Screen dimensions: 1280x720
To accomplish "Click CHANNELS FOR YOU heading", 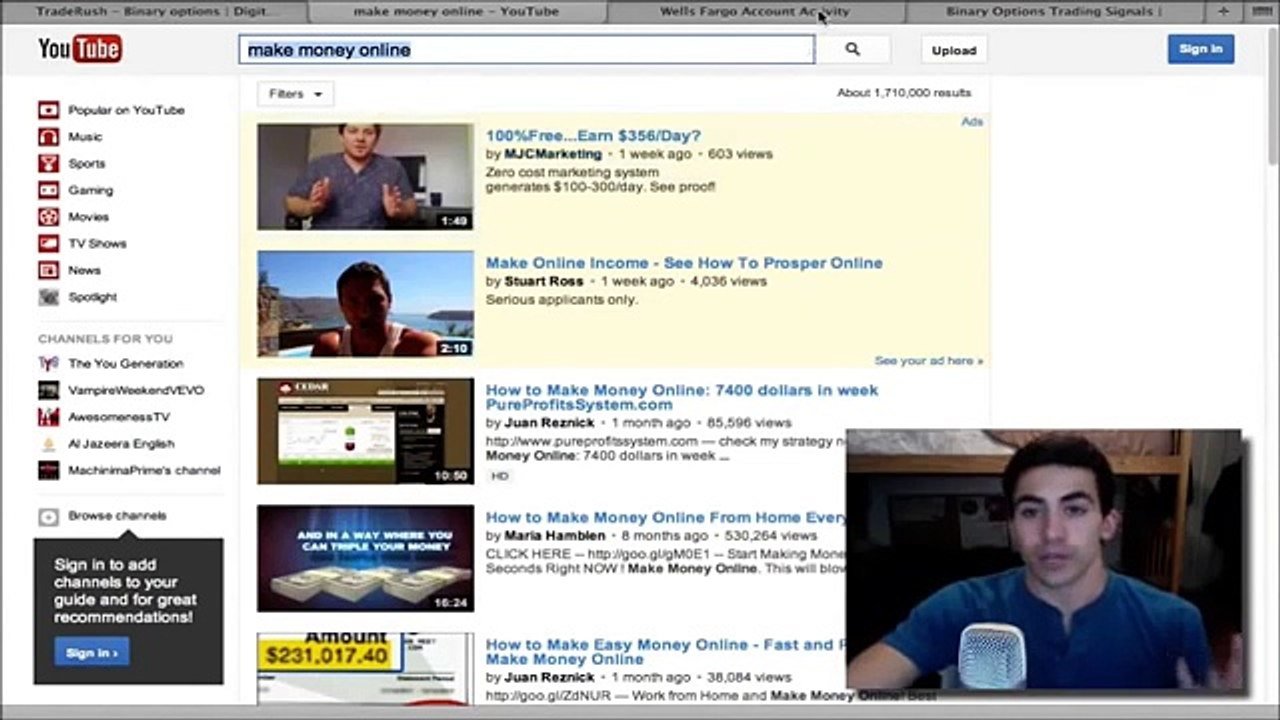I will [105, 339].
